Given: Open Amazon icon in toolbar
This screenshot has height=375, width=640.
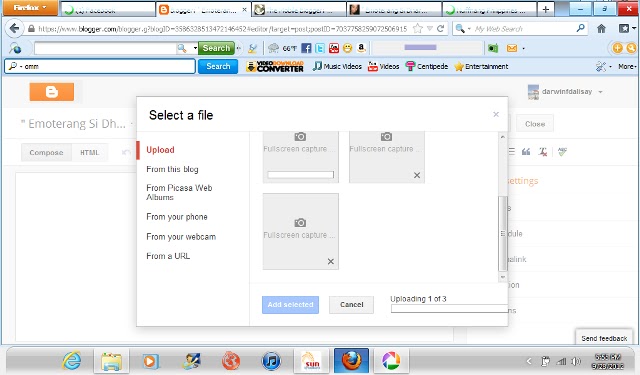Looking at the screenshot, I should pyautogui.click(x=361, y=48).
